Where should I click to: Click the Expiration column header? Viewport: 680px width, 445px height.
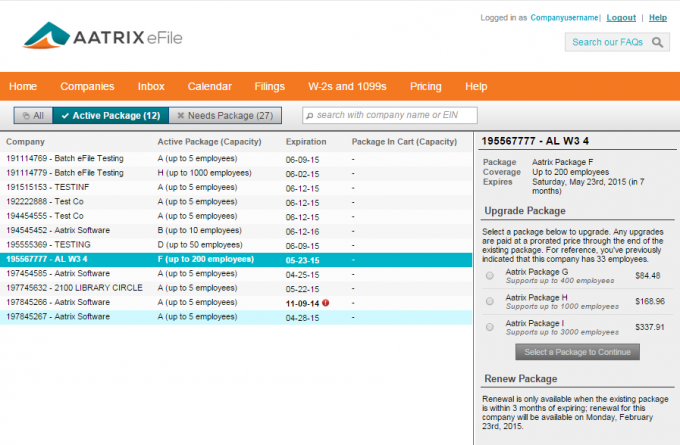(x=306, y=142)
